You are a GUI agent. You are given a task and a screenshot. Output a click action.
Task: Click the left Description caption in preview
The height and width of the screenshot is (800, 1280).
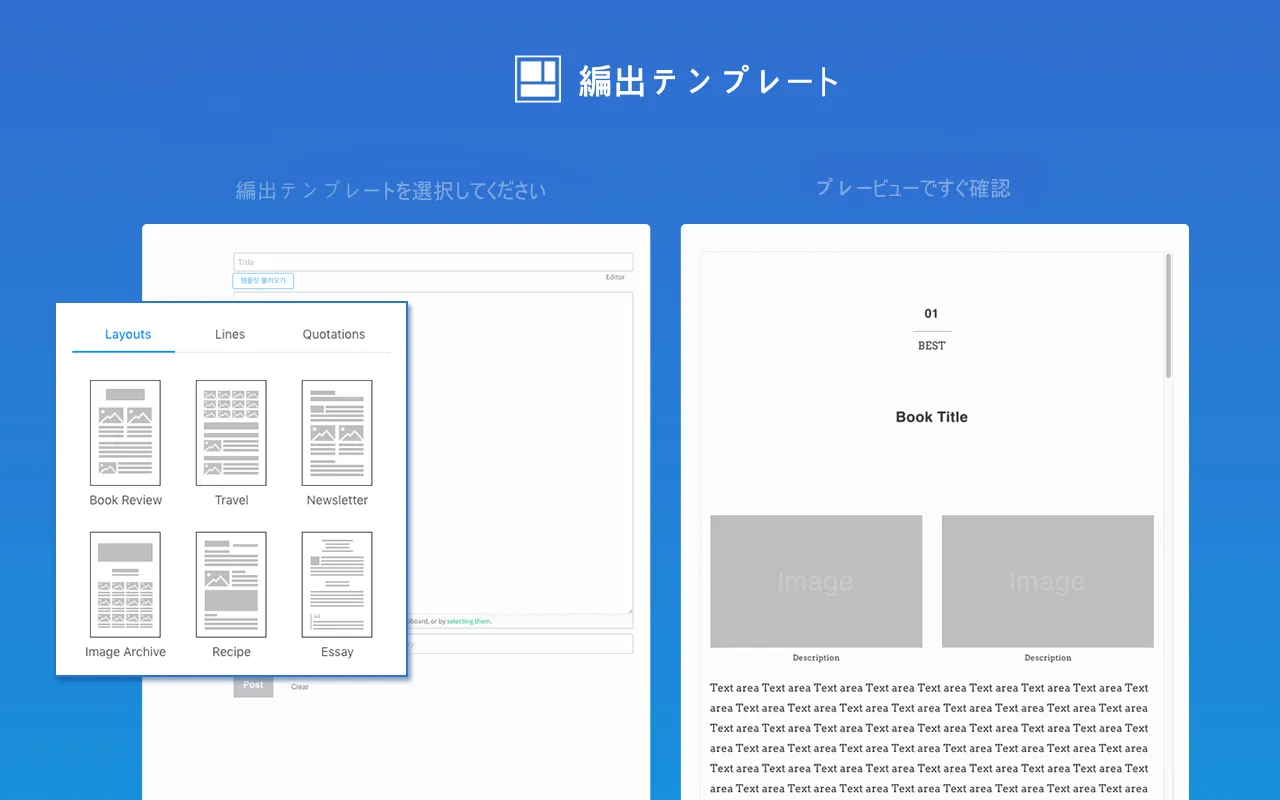816,658
